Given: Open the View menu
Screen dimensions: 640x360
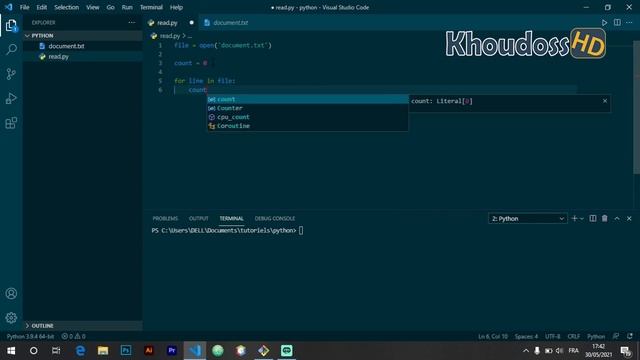Looking at the screenshot, I should pyautogui.click(x=93, y=7).
